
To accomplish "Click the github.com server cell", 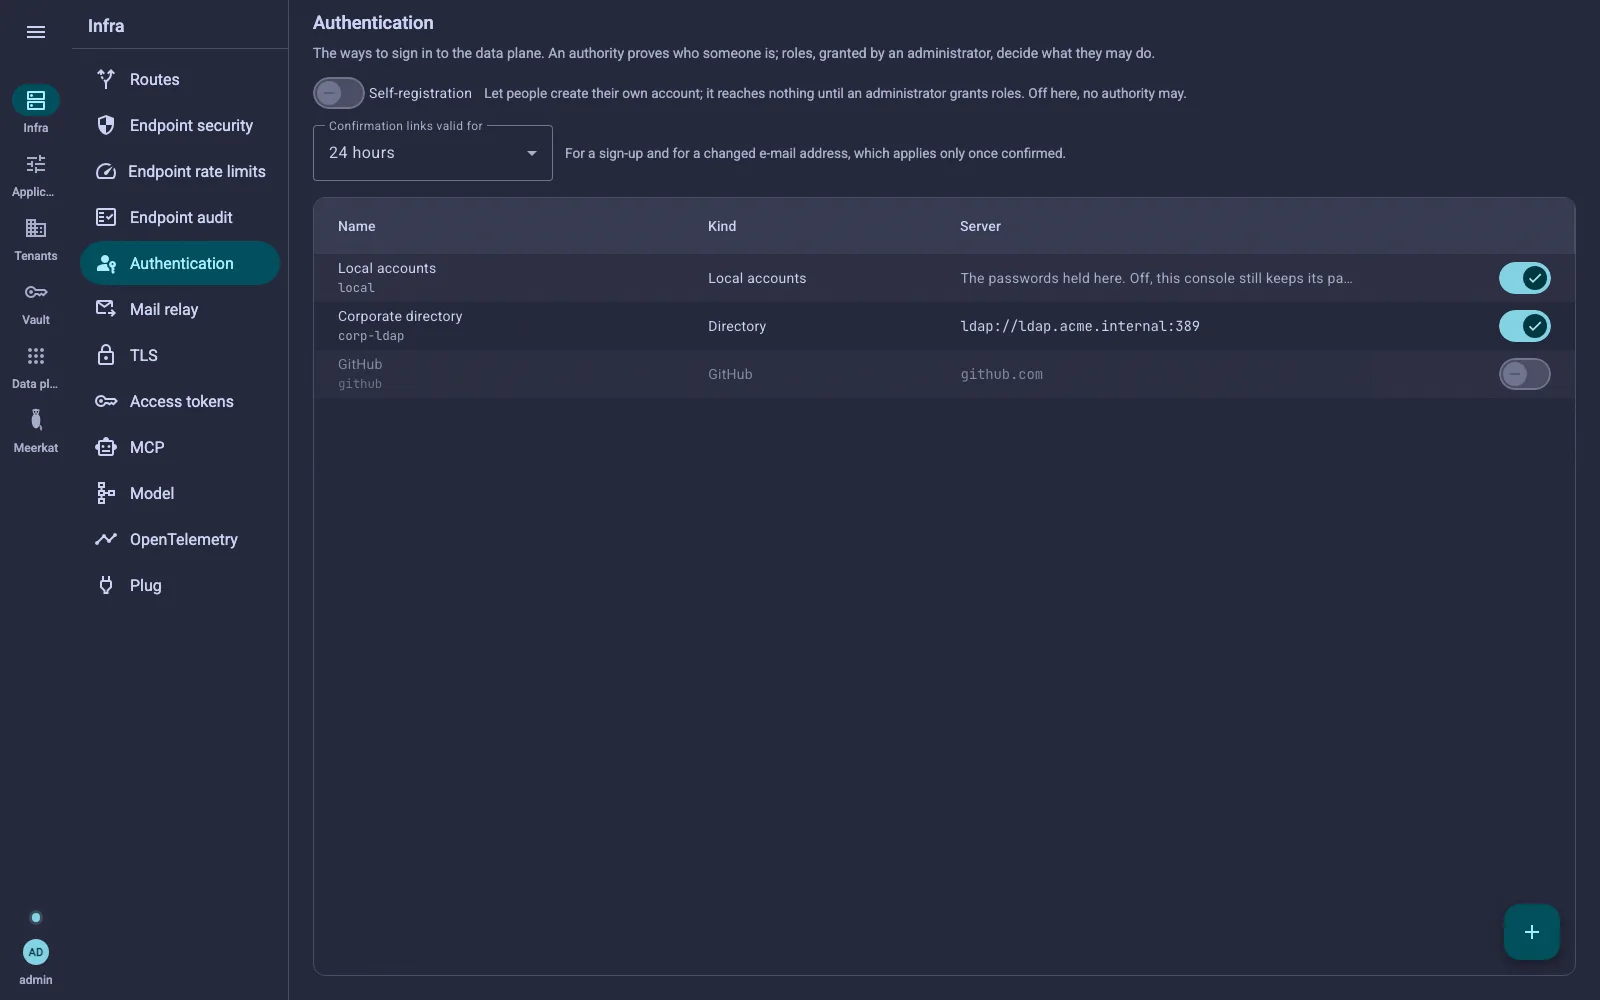I will coord(1001,374).
